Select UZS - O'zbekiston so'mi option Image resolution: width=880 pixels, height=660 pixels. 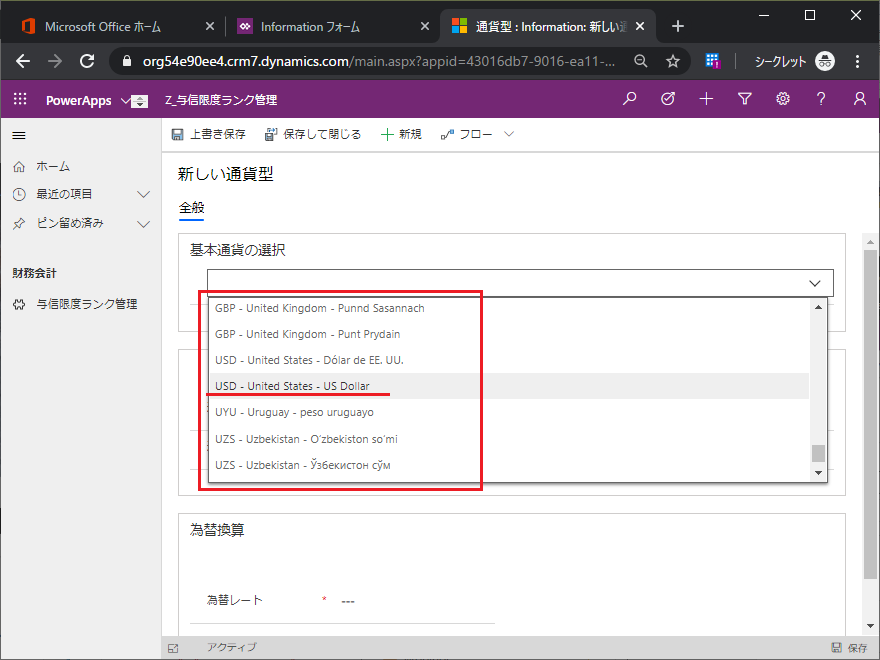click(x=509, y=439)
